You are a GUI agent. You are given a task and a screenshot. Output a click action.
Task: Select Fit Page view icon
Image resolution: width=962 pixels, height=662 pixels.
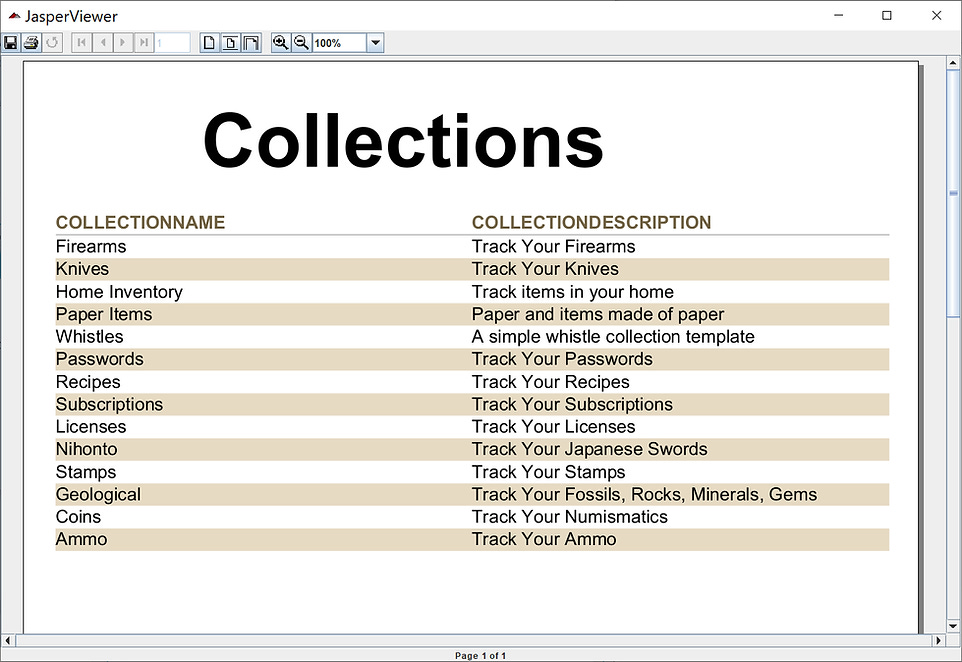pyautogui.click(x=231, y=43)
